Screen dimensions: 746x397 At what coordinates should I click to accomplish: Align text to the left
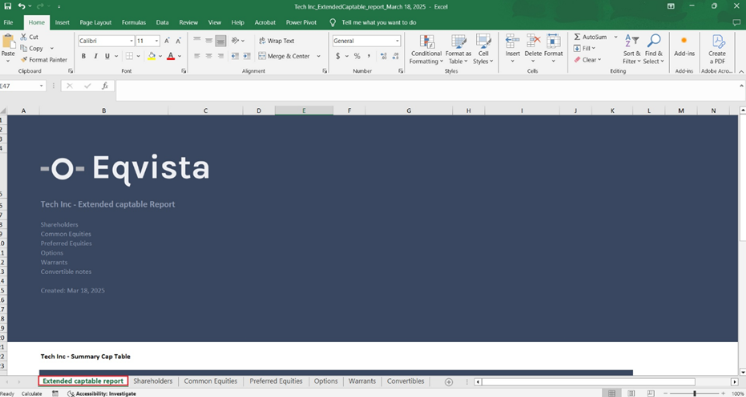coord(197,56)
